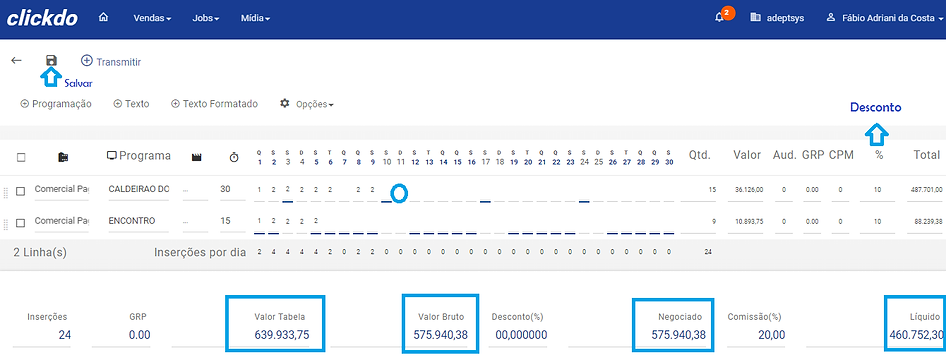Click the 2 Linha(s) summary text
Viewport: 946px width, 360px height.
40,253
